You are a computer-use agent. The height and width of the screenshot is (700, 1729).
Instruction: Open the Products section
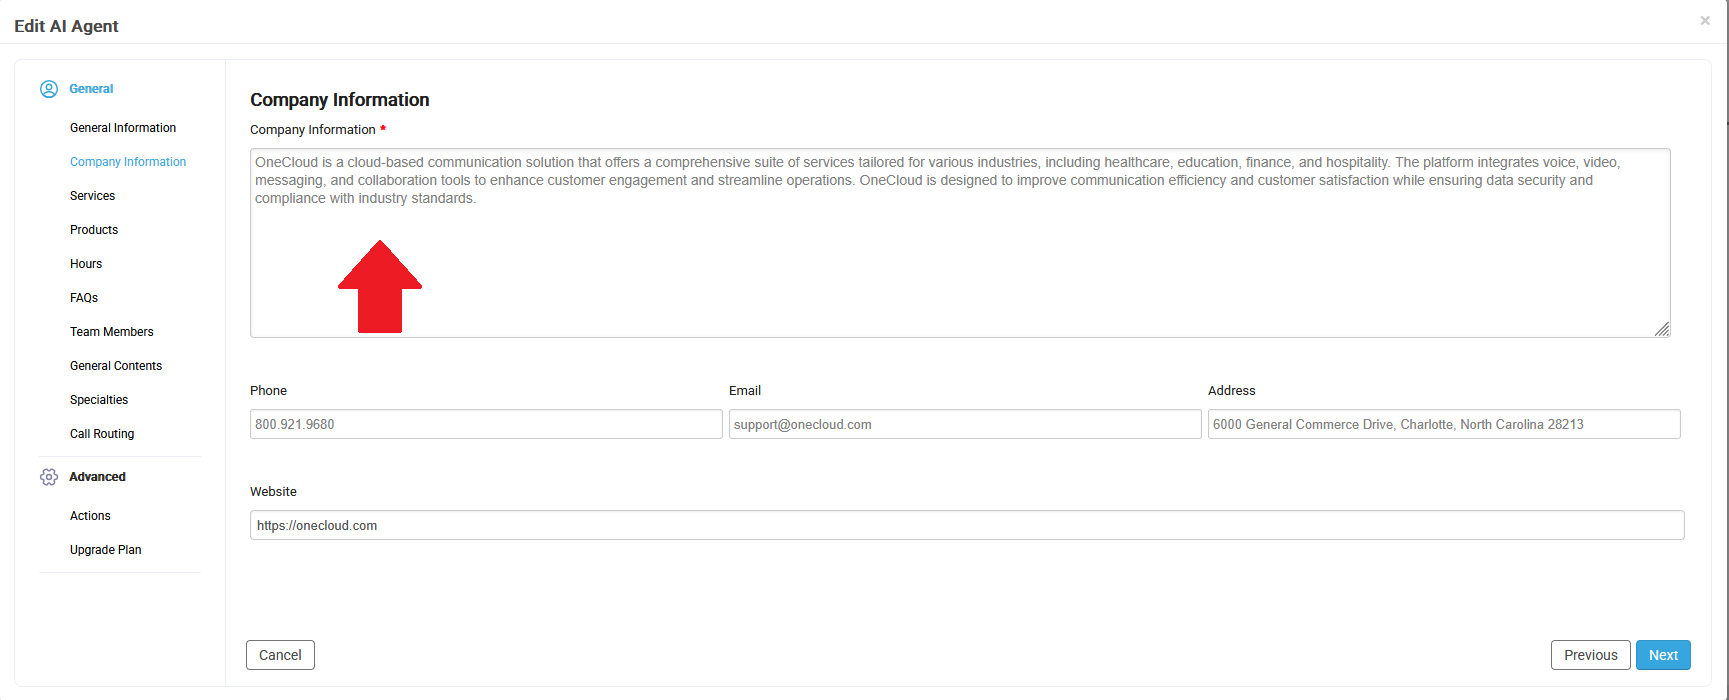(x=94, y=230)
